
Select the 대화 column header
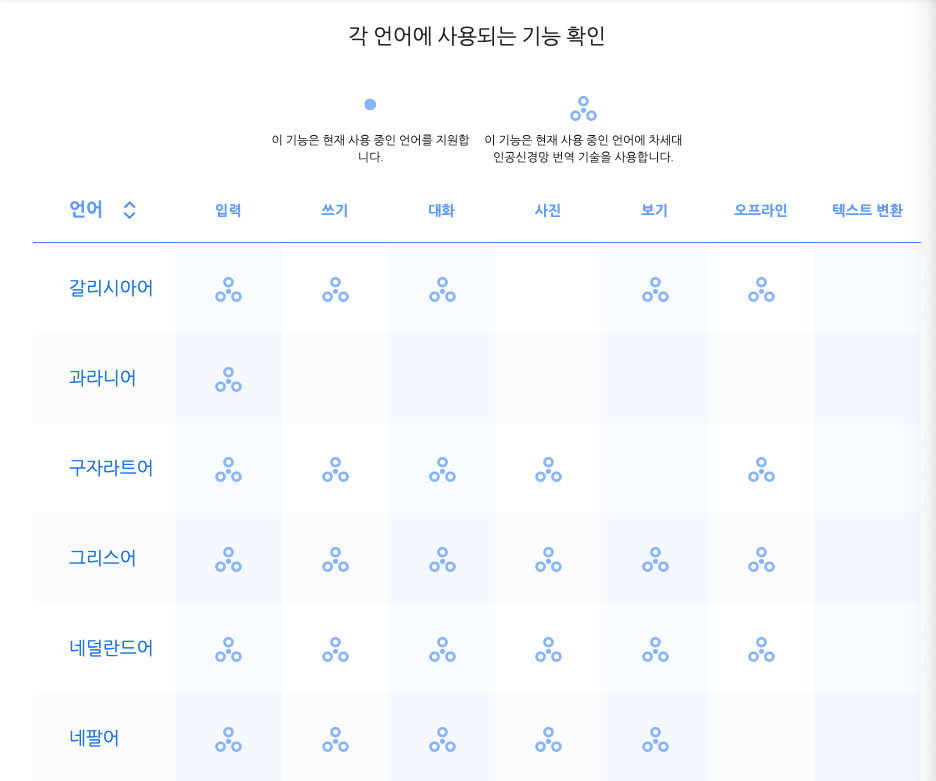[442, 210]
